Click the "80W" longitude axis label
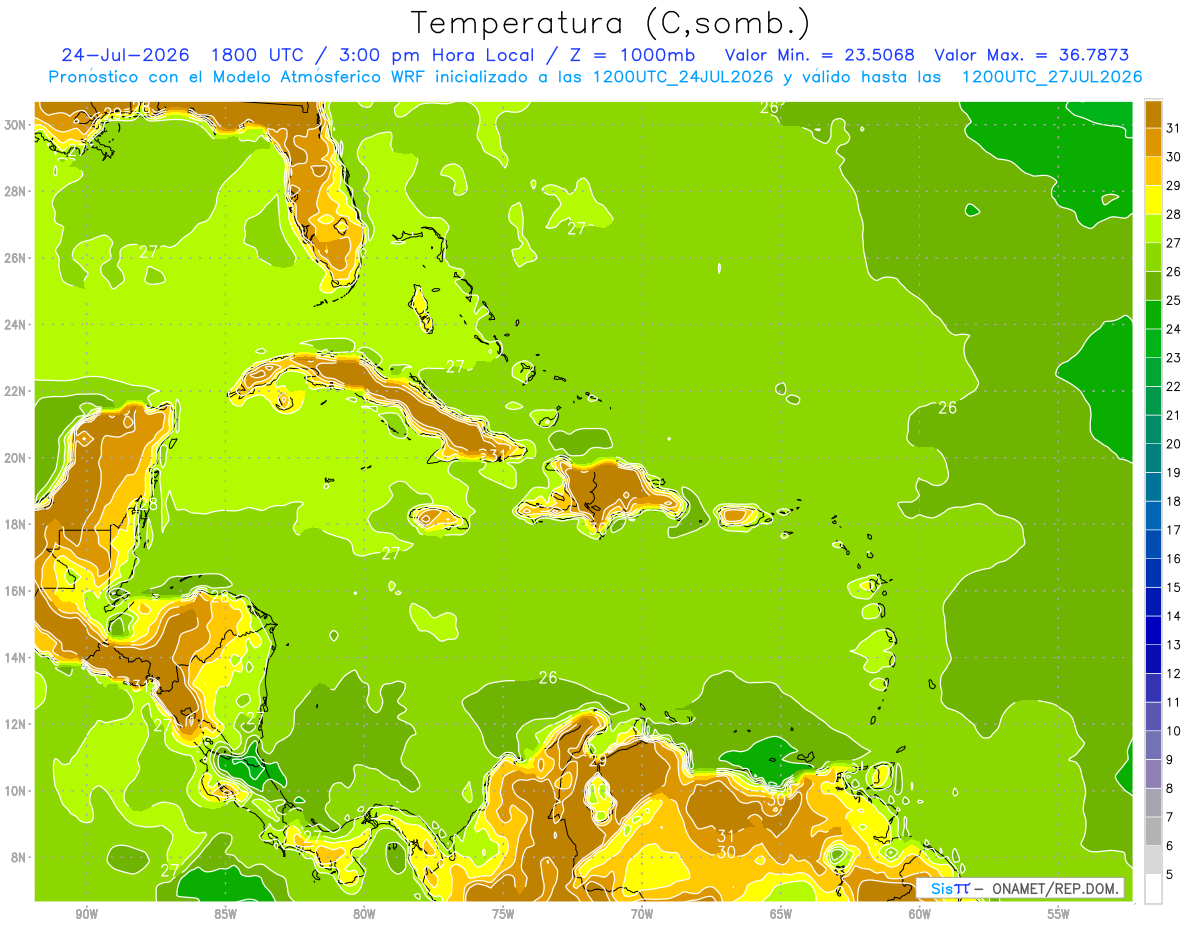Screen dimensions: 1200x927 click(364, 914)
